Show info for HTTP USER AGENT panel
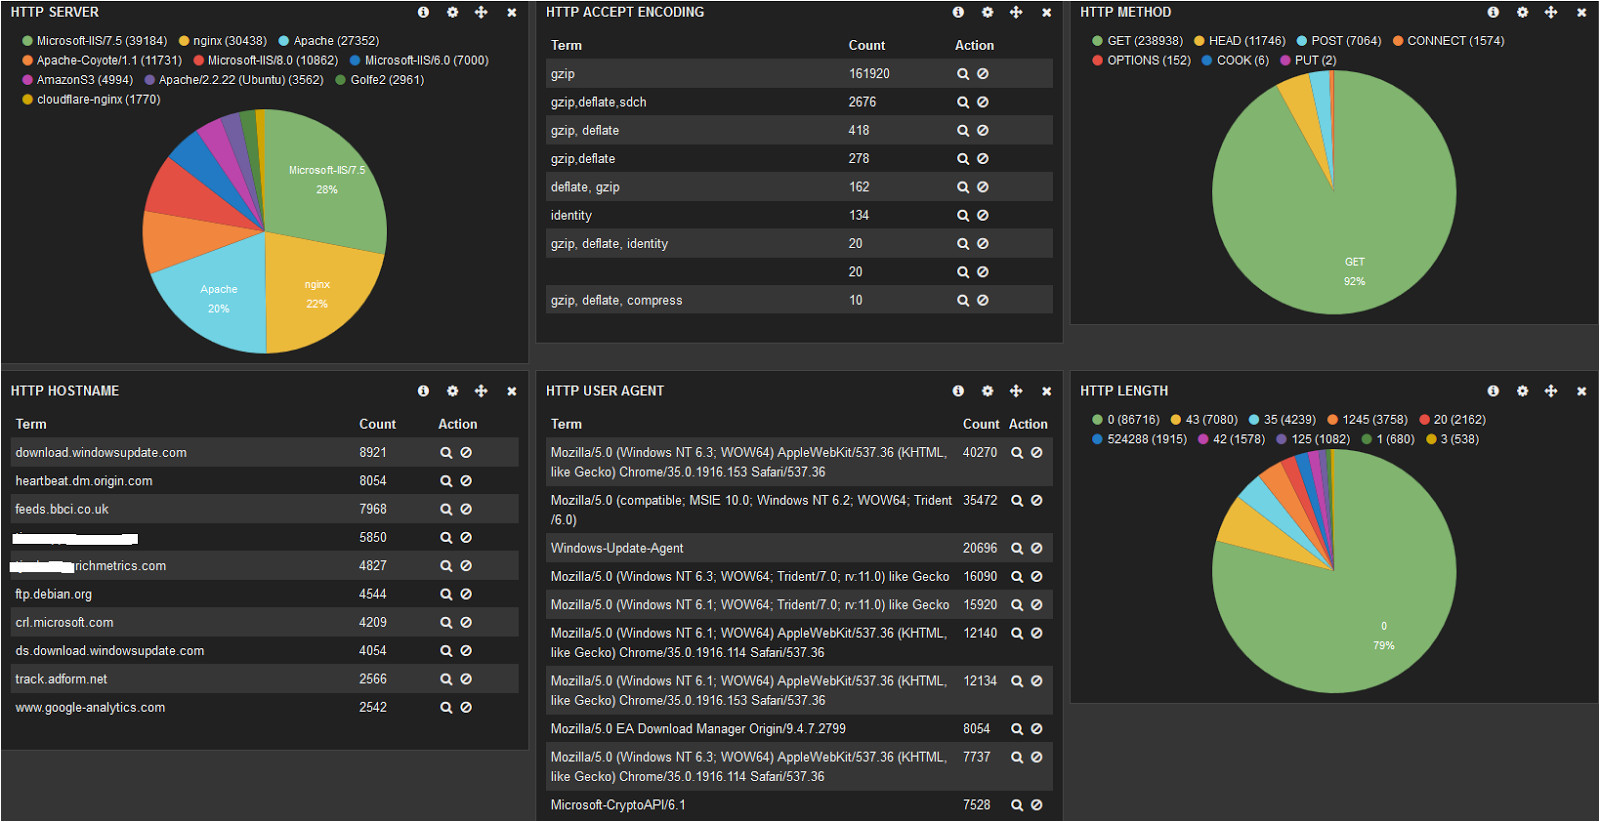 (x=958, y=391)
